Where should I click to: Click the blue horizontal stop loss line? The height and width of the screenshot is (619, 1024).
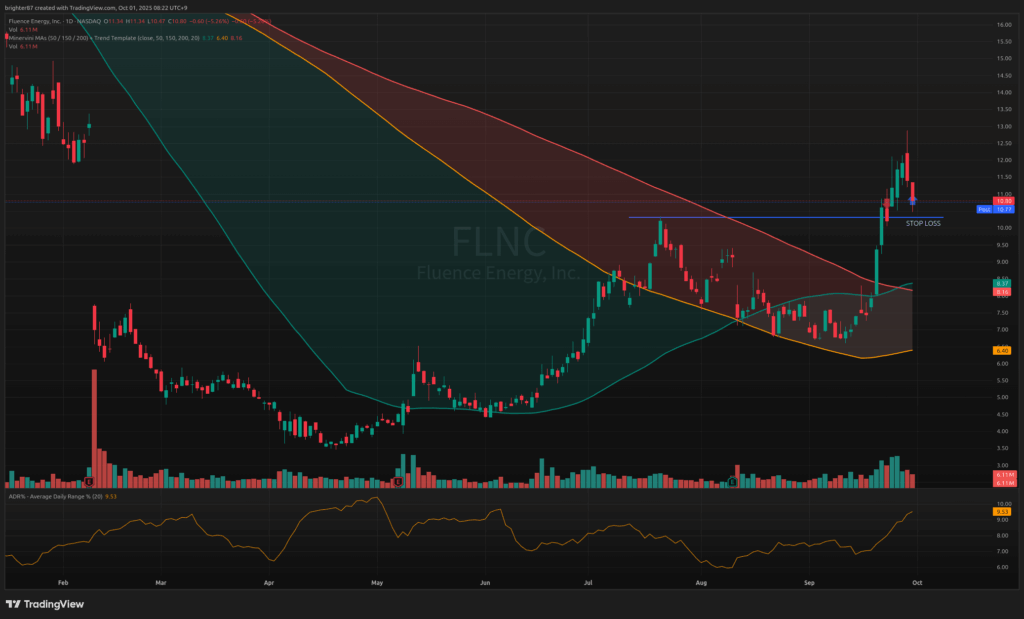click(x=780, y=217)
